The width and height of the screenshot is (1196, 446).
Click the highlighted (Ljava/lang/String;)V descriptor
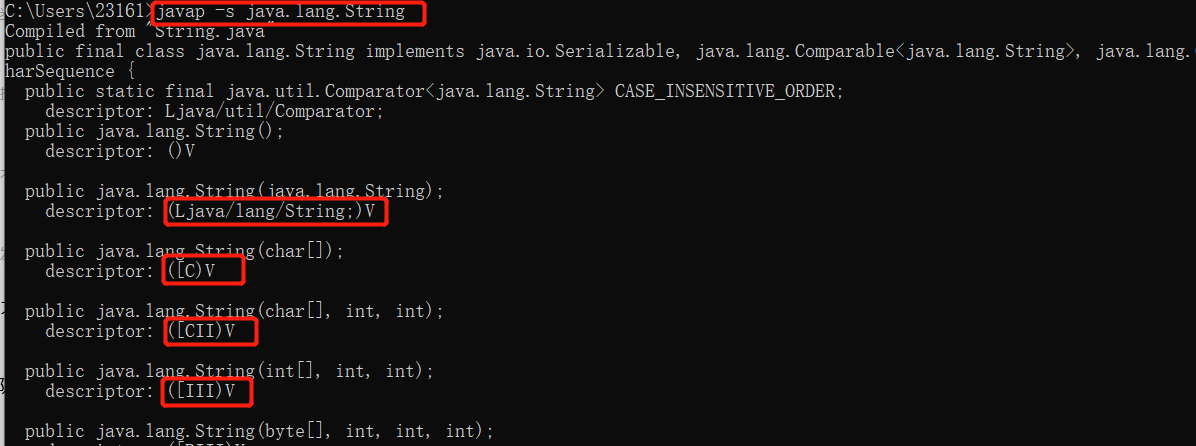click(x=272, y=212)
